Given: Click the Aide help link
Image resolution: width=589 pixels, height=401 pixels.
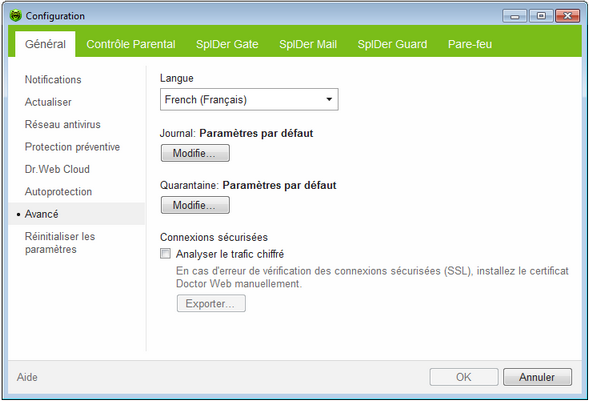Looking at the screenshot, I should 27,377.
